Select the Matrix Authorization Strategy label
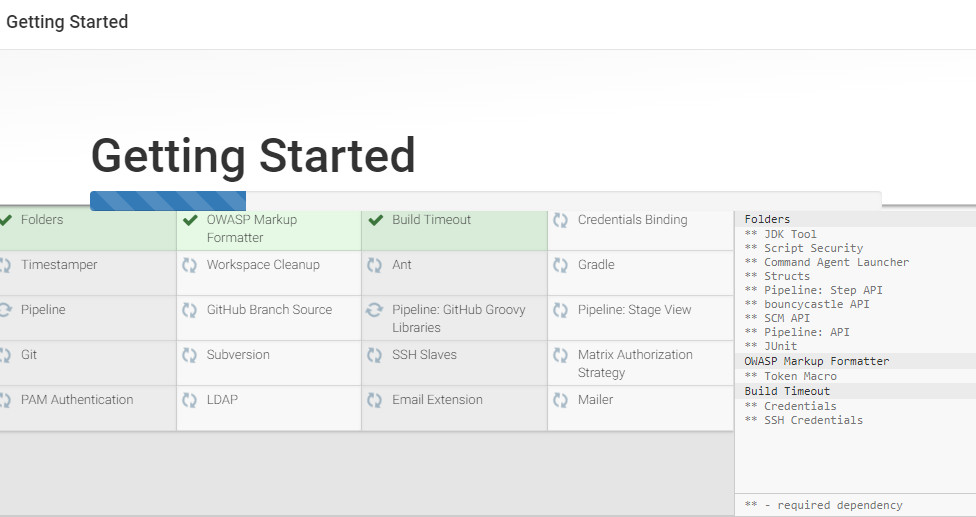Screen dimensions: 976x517 pyautogui.click(x=635, y=363)
